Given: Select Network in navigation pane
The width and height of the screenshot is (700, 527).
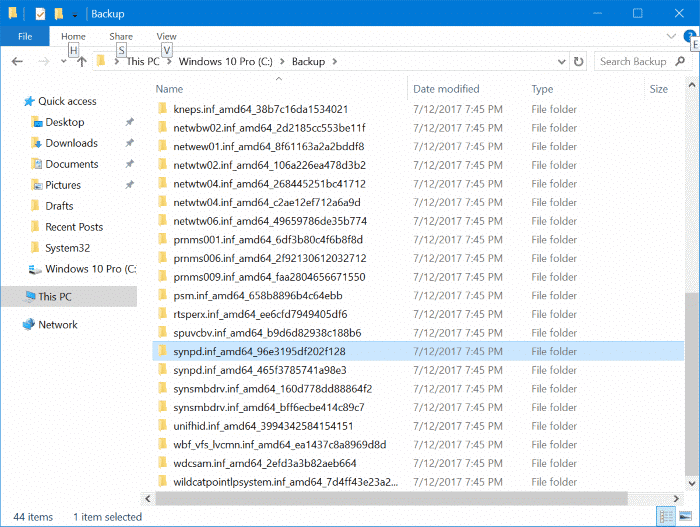Looking at the screenshot, I should [x=58, y=325].
